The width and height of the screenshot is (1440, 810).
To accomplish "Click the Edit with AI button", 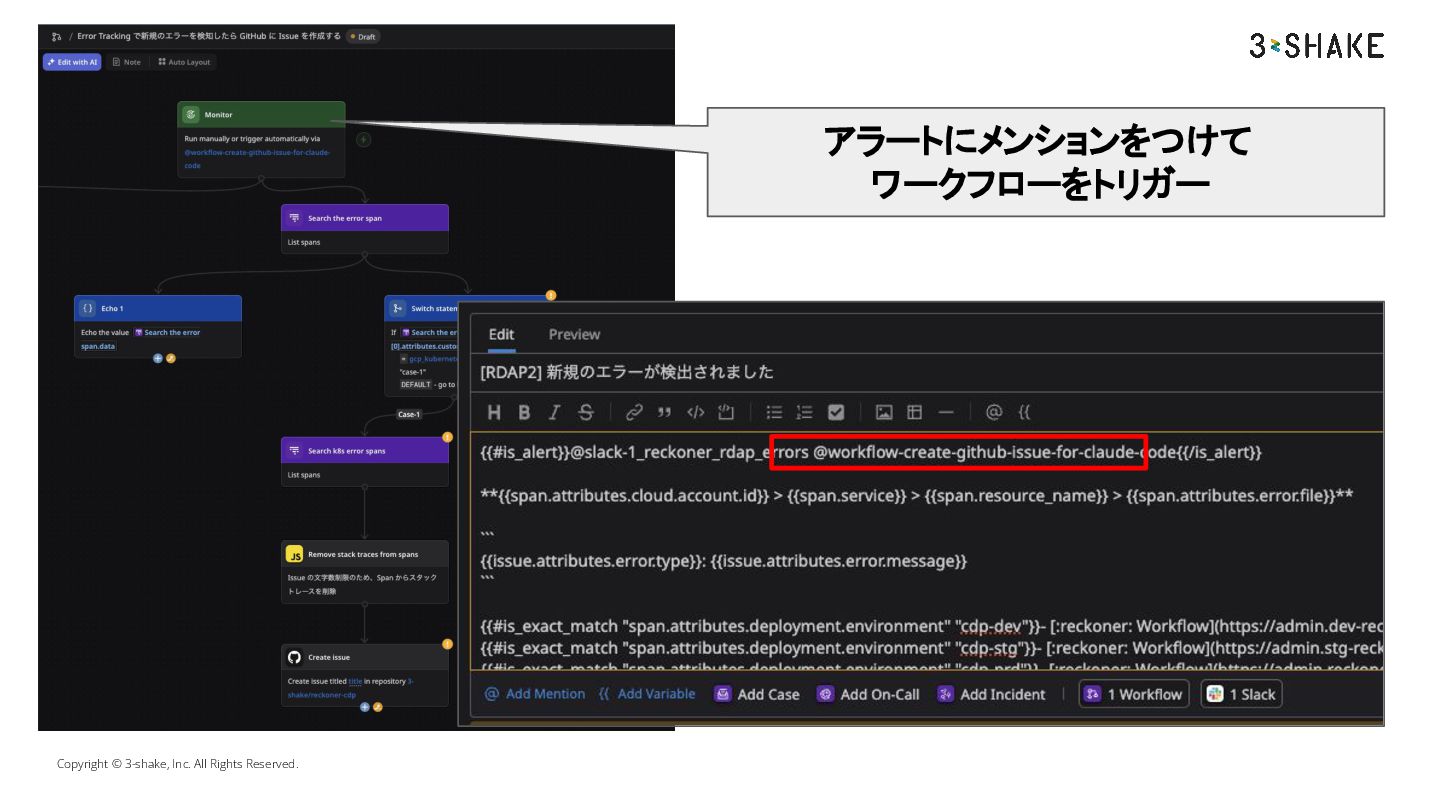I will click(72, 62).
